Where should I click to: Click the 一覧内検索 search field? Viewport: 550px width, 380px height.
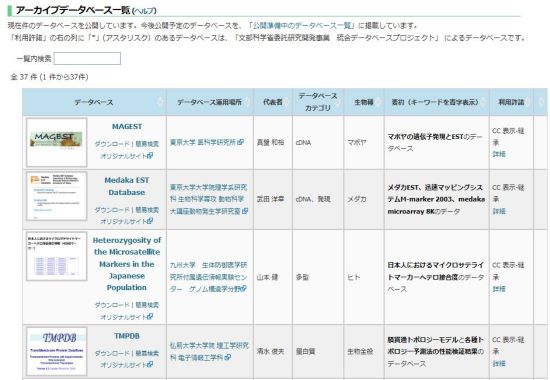pos(87,58)
